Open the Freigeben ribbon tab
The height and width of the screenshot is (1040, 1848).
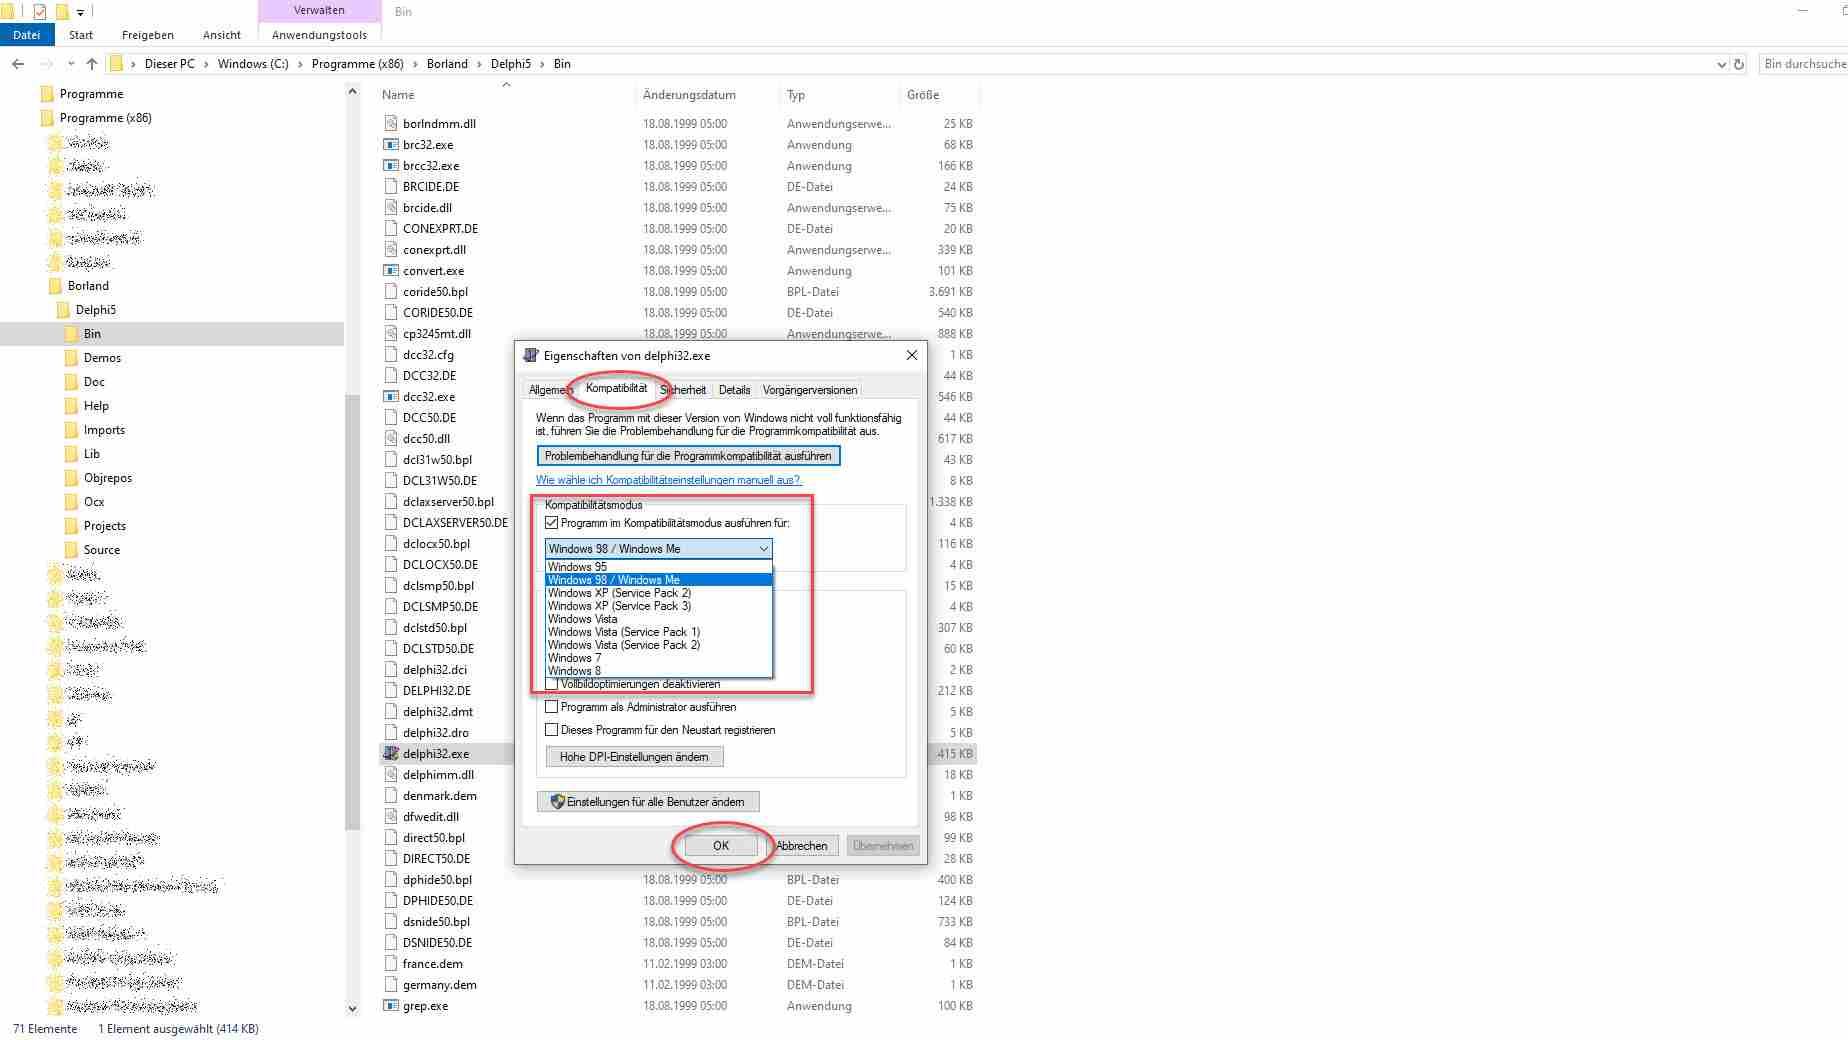(148, 35)
